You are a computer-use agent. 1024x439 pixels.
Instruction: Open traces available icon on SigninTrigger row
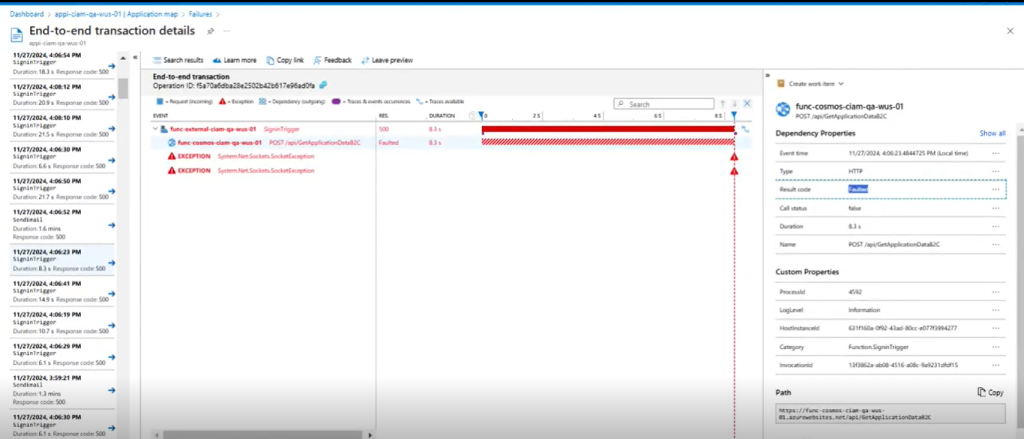pyautogui.click(x=744, y=129)
